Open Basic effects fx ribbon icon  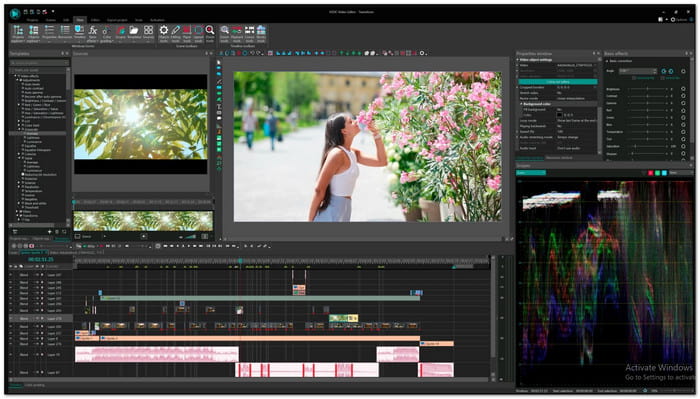point(92,33)
